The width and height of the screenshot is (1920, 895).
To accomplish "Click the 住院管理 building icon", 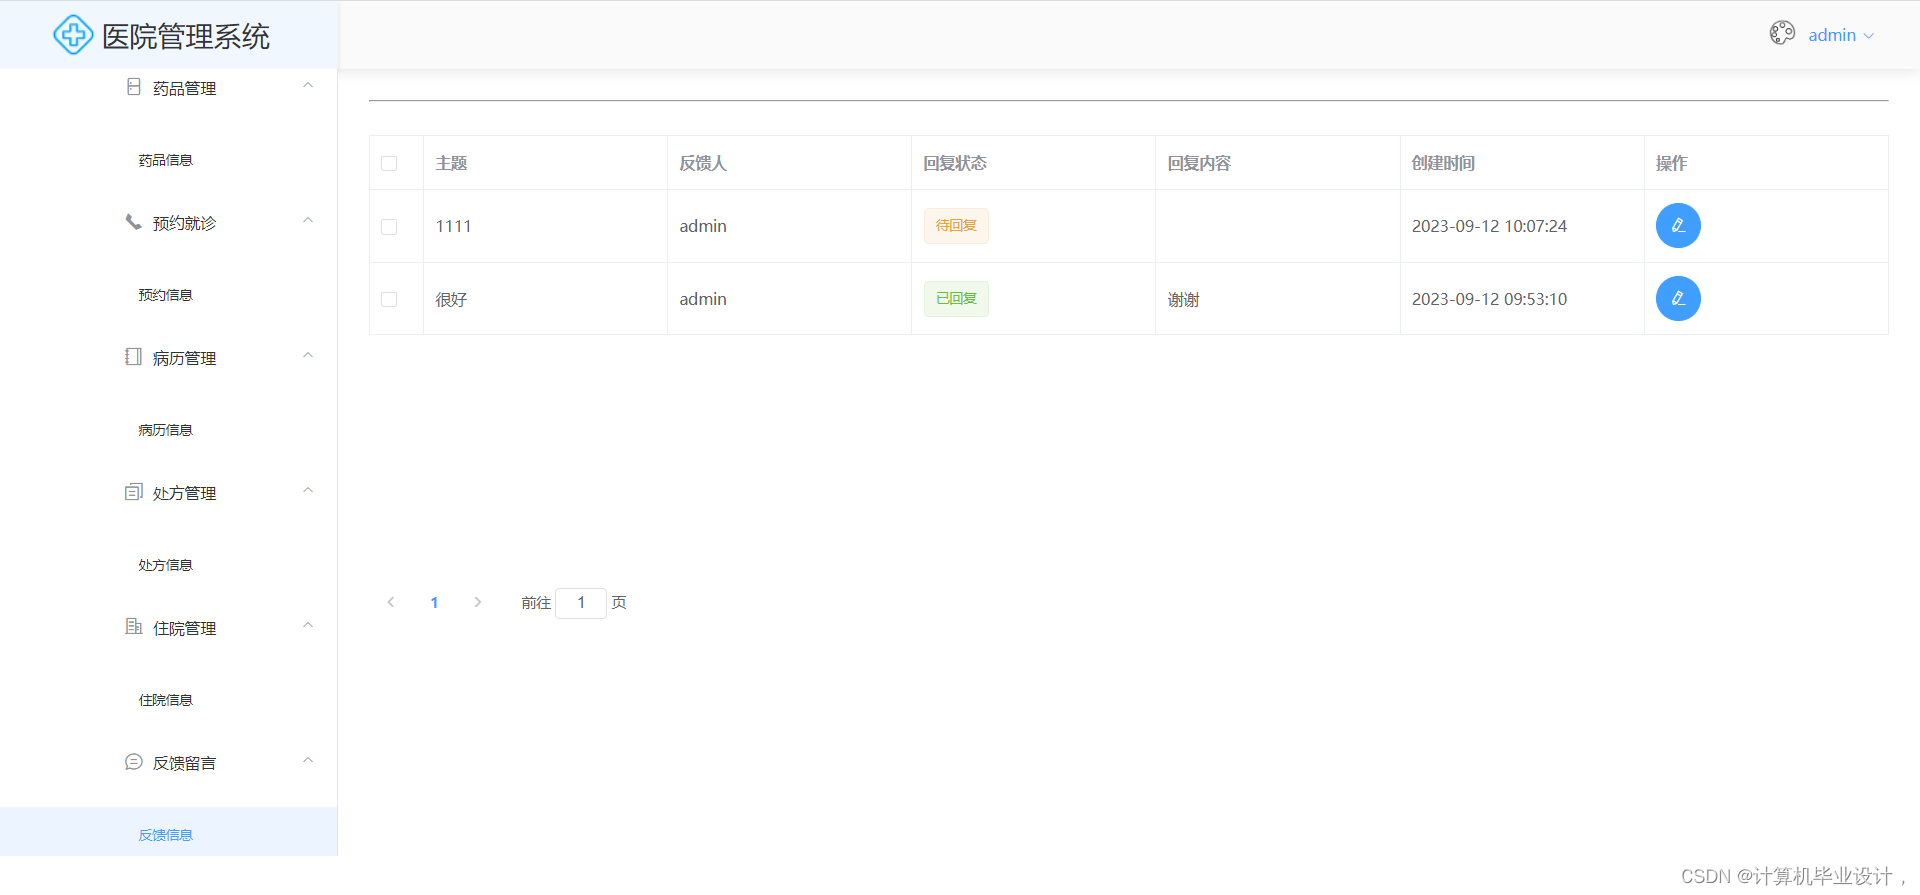I will [x=133, y=627].
